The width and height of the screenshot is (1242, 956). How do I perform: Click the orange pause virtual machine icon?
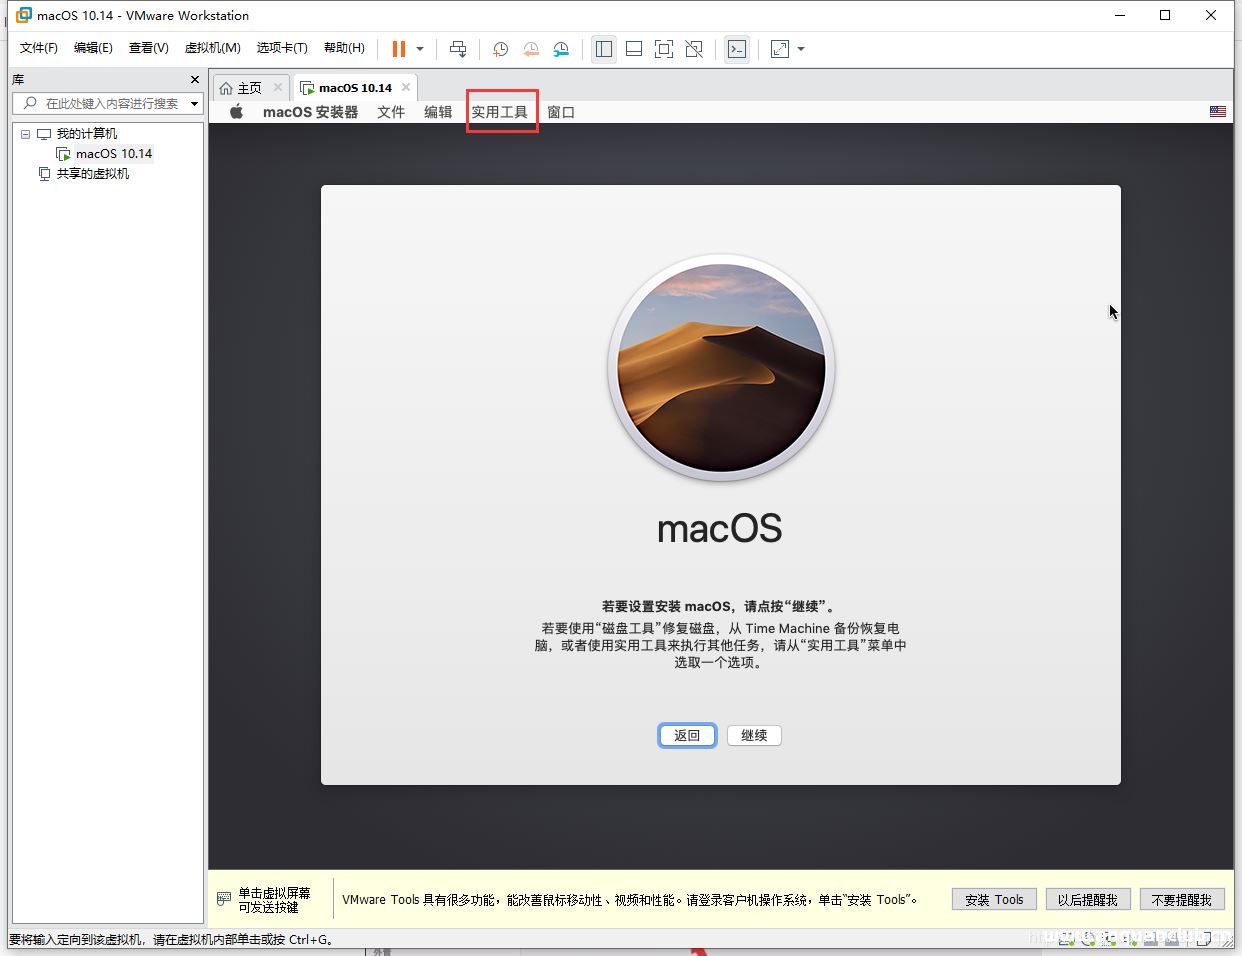point(398,49)
